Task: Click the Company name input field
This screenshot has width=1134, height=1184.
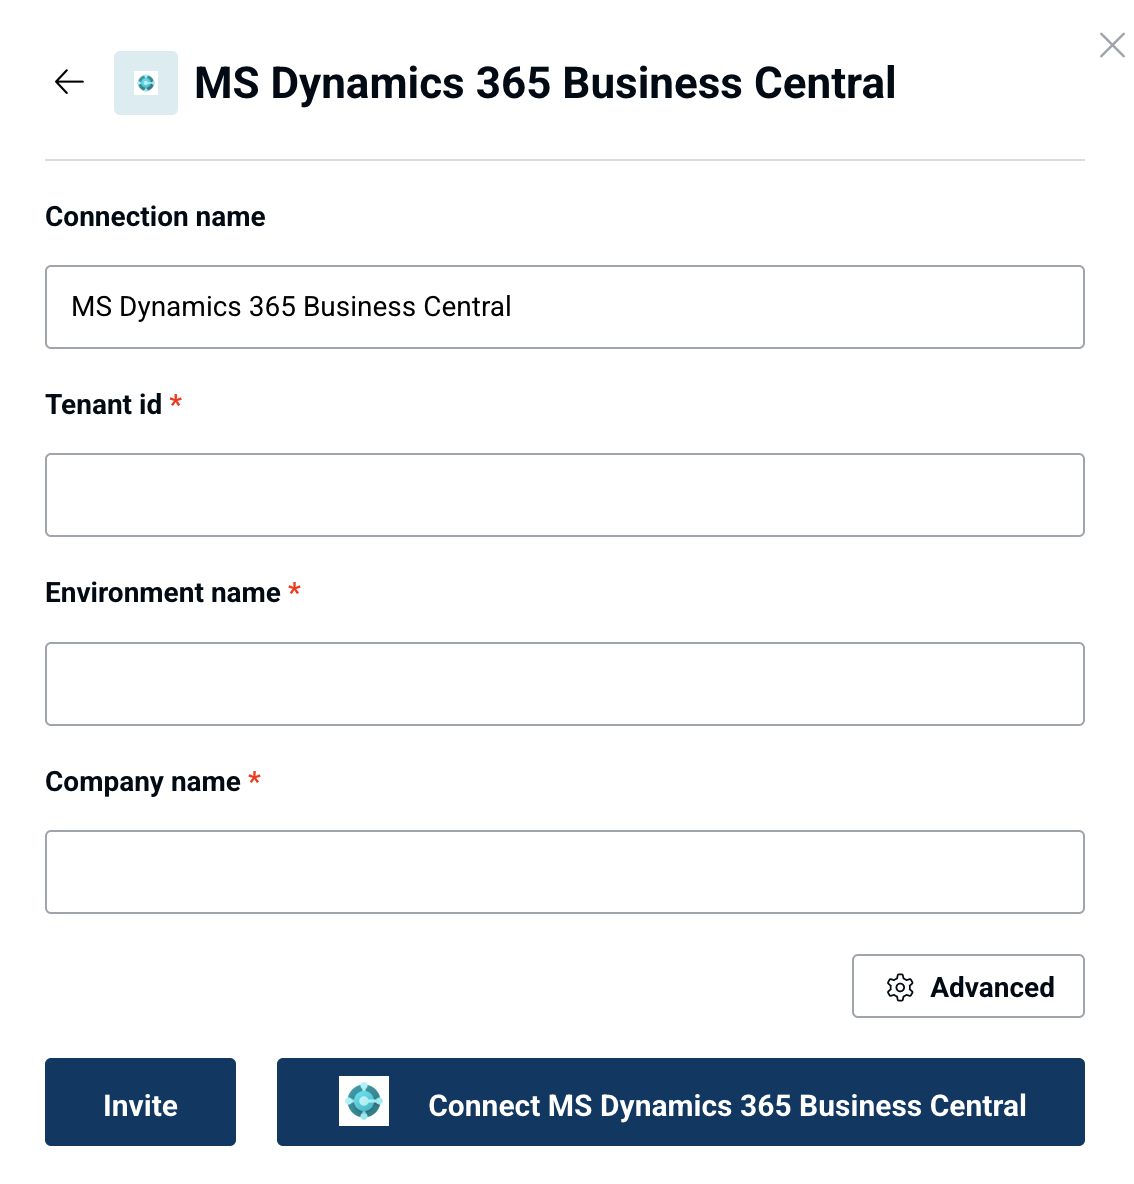Action: pyautogui.click(x=565, y=872)
